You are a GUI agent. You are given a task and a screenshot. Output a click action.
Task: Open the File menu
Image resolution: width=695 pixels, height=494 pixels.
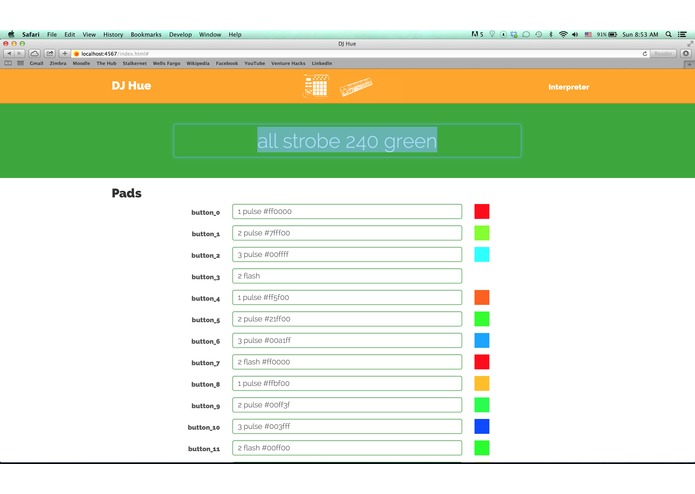point(52,35)
